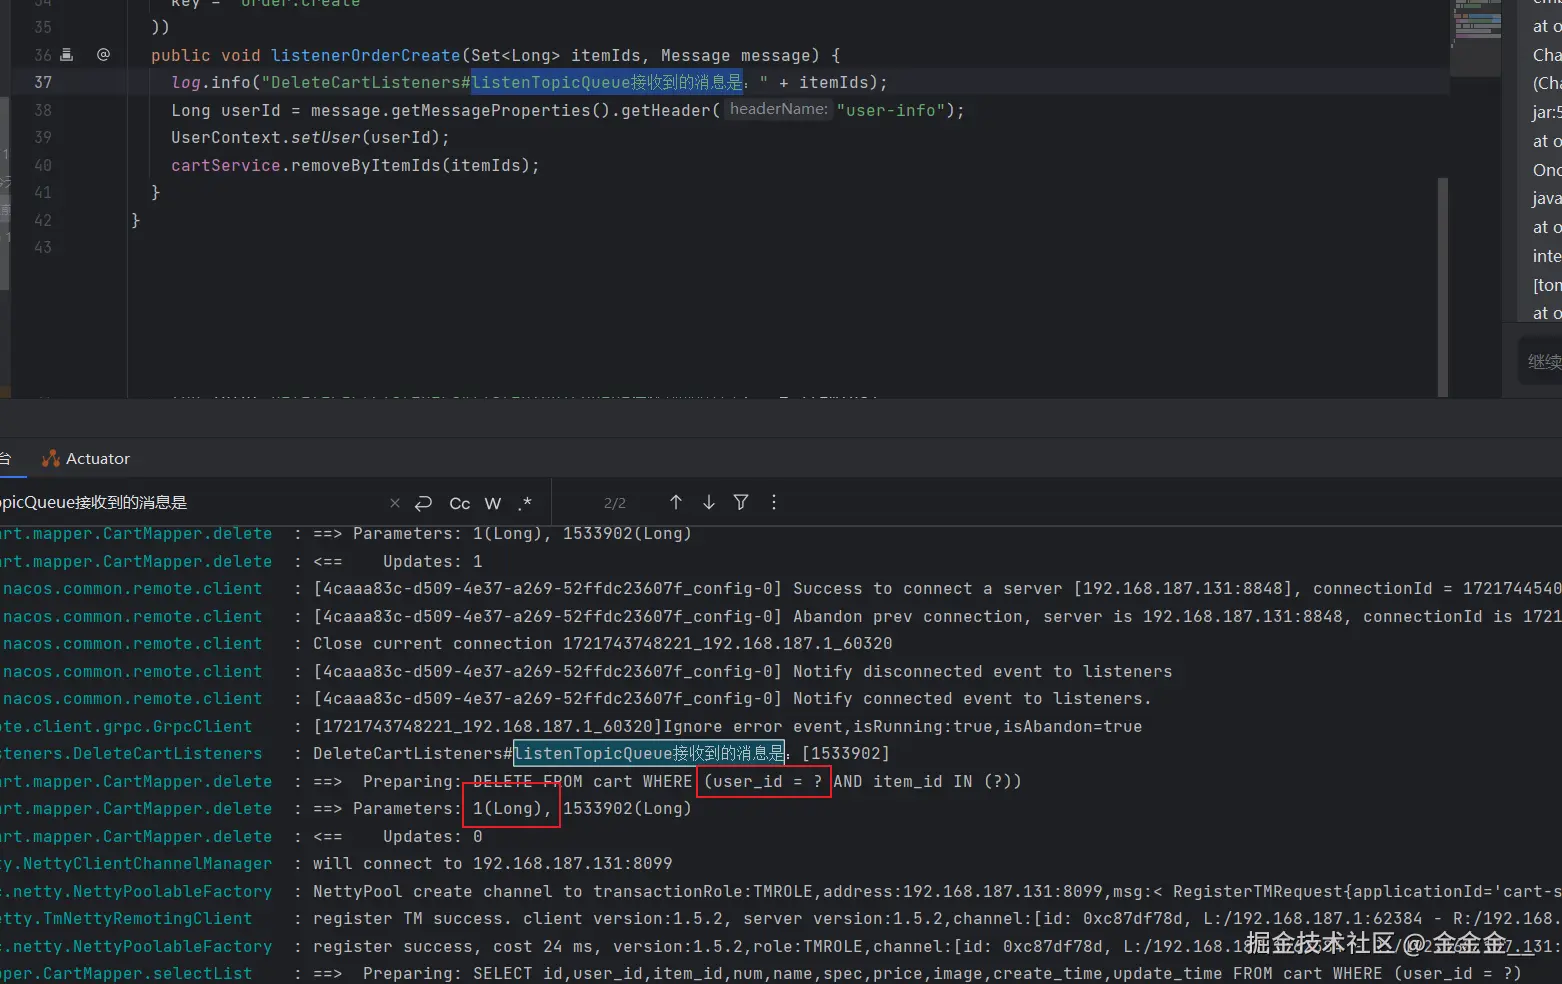Click the new line icon in search bar
1562x984 pixels.
point(424,503)
